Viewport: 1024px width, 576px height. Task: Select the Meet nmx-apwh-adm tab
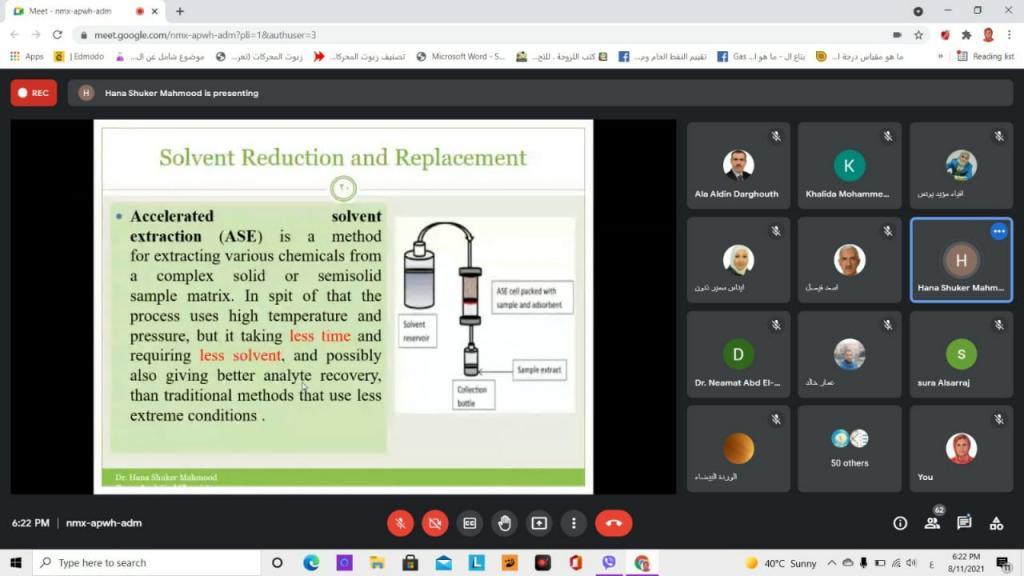[x=75, y=11]
